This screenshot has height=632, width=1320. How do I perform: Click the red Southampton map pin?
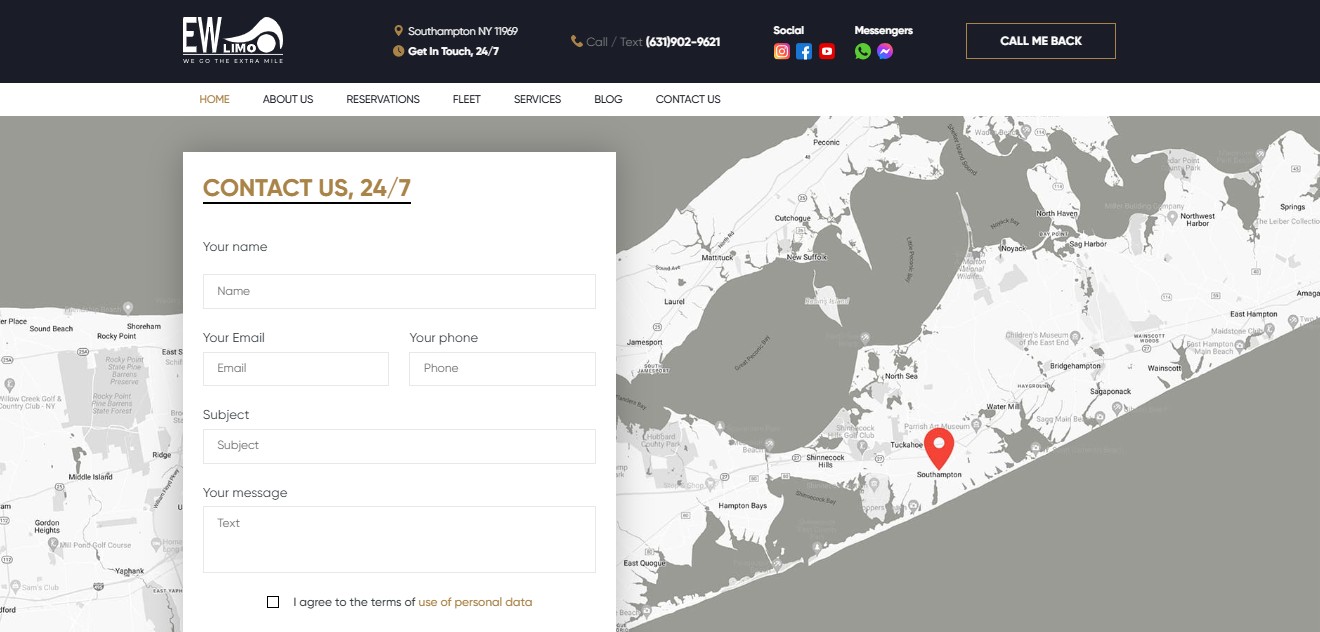click(x=938, y=446)
